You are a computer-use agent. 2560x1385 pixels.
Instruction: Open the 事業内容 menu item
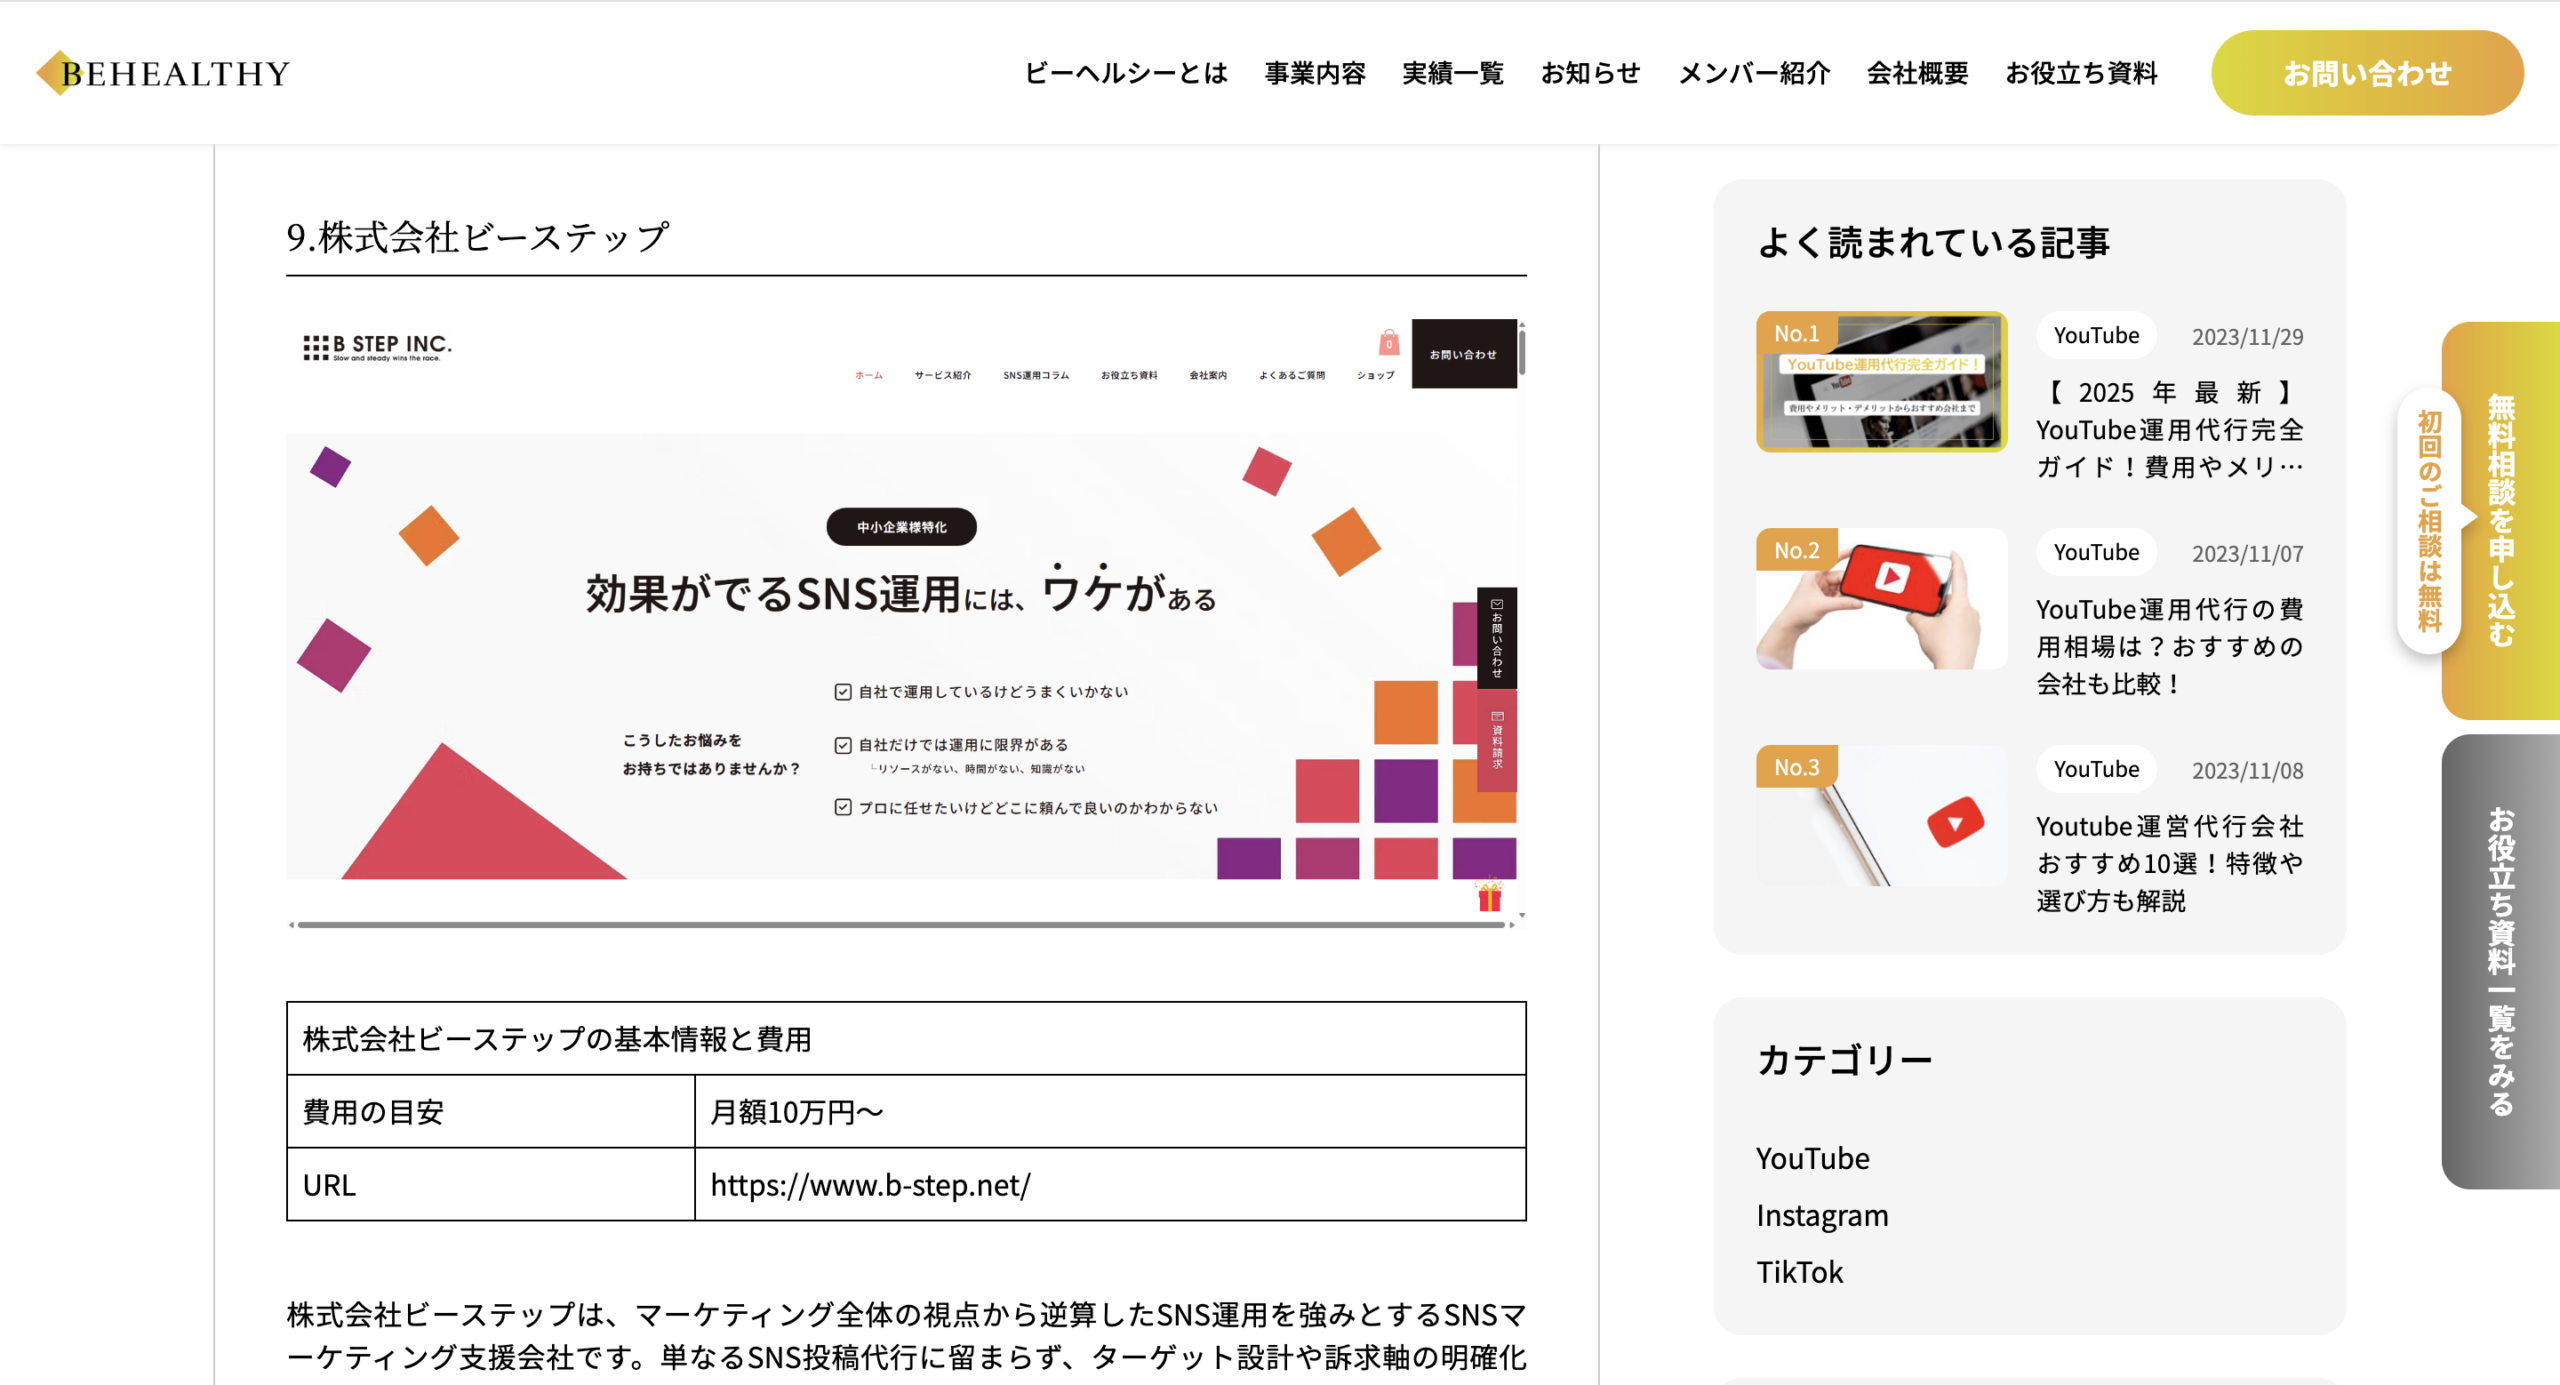1315,73
